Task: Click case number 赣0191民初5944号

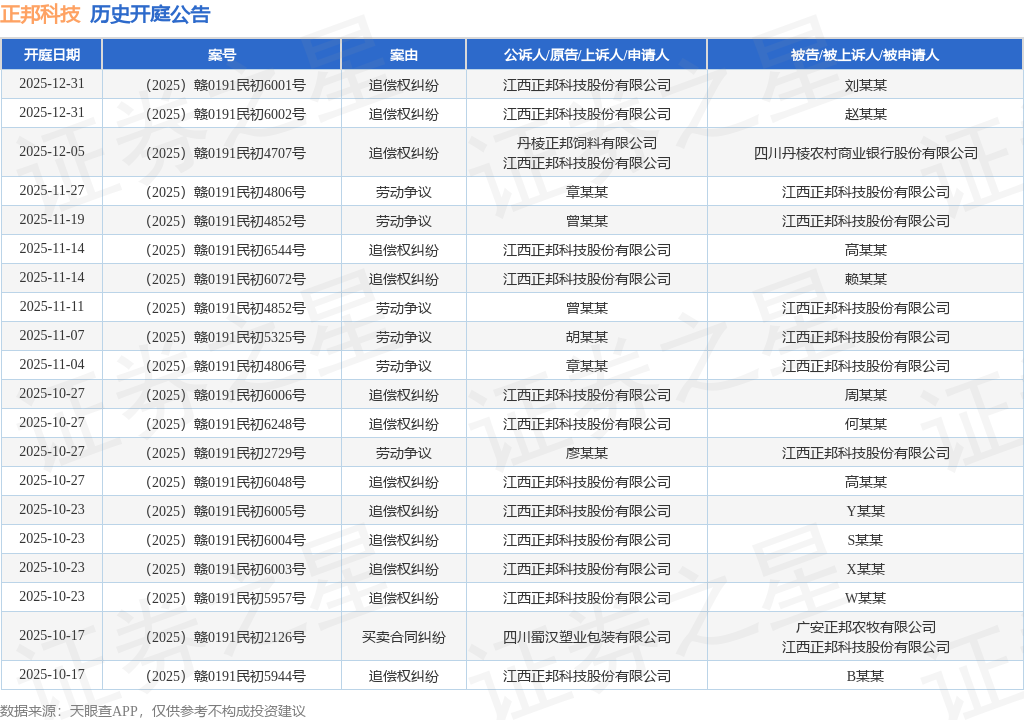Action: pyautogui.click(x=225, y=676)
